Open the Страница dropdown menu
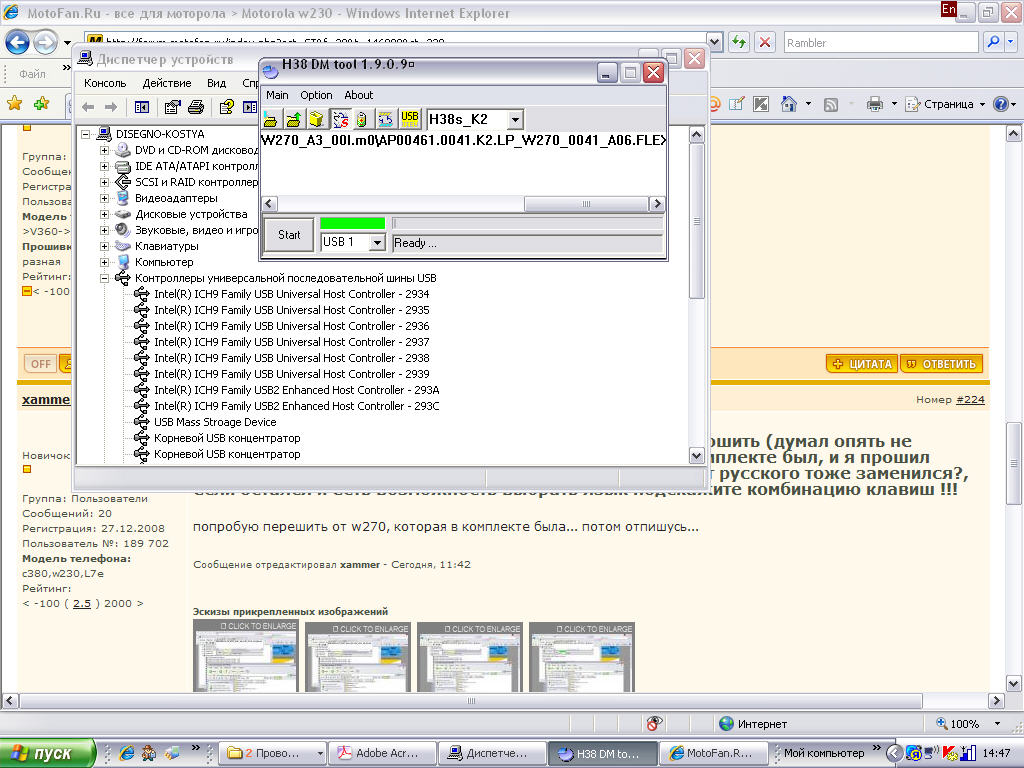Image resolution: width=1024 pixels, height=768 pixels. [x=945, y=104]
